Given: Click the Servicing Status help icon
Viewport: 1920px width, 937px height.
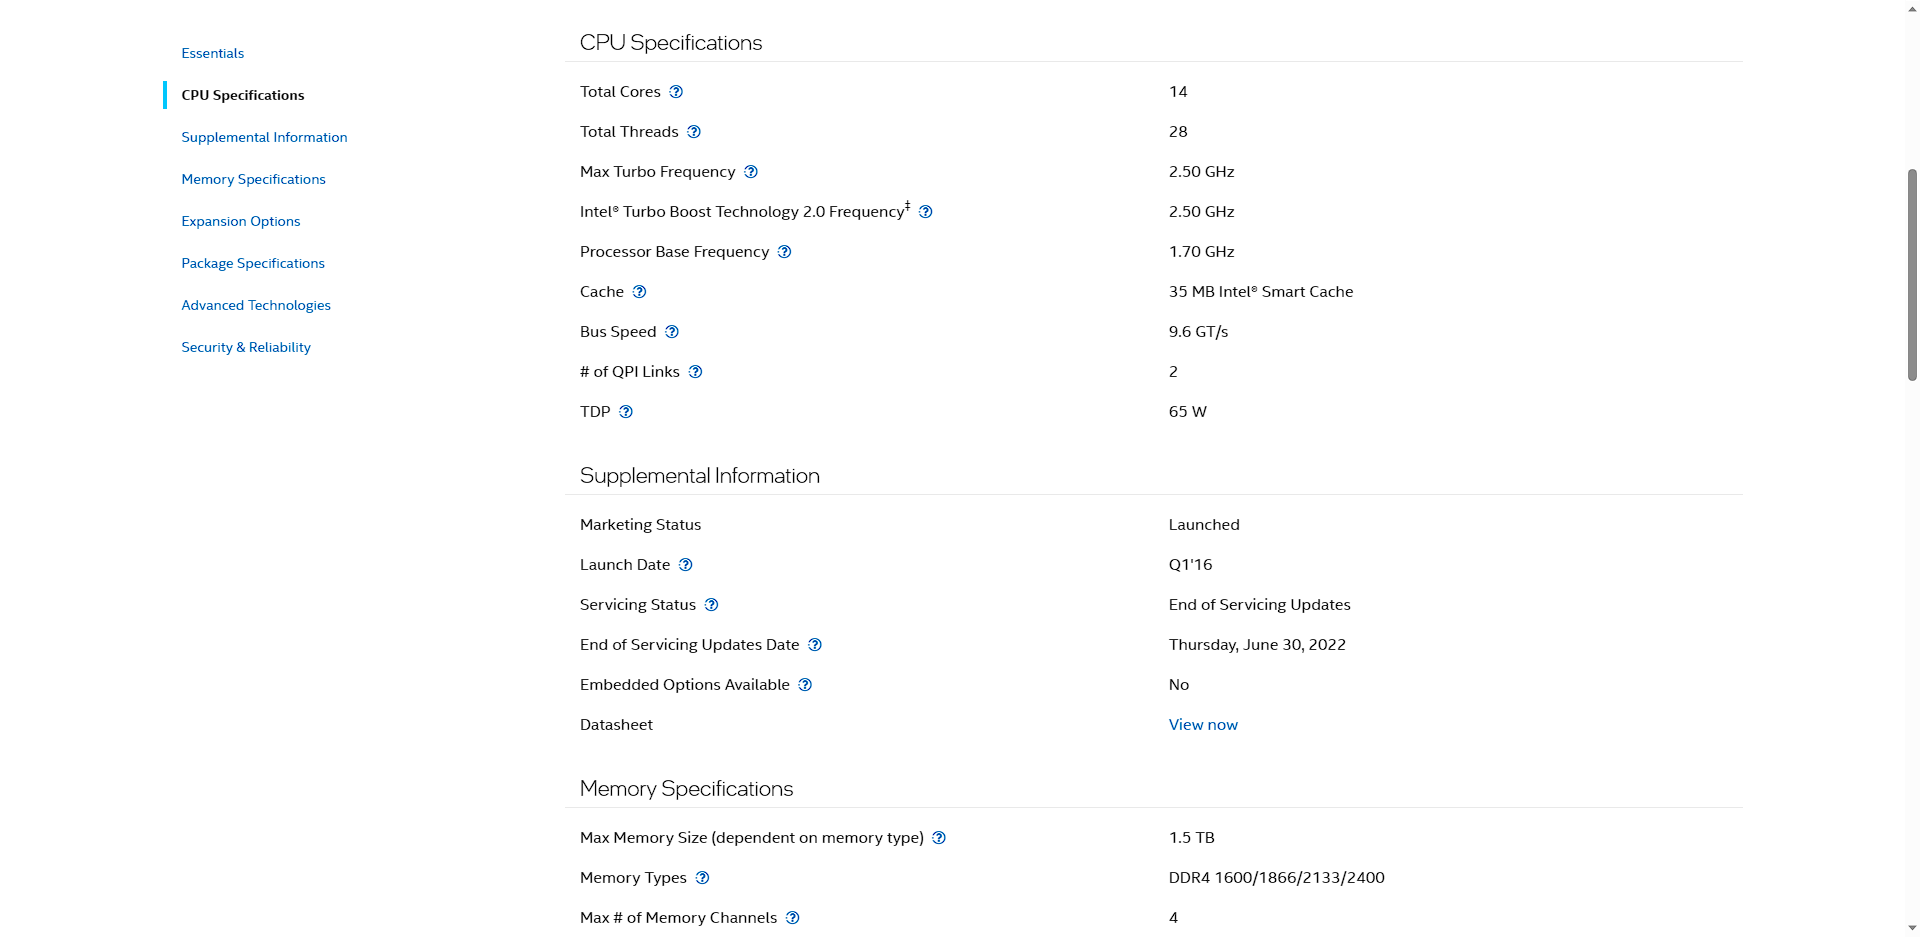Looking at the screenshot, I should pos(712,605).
